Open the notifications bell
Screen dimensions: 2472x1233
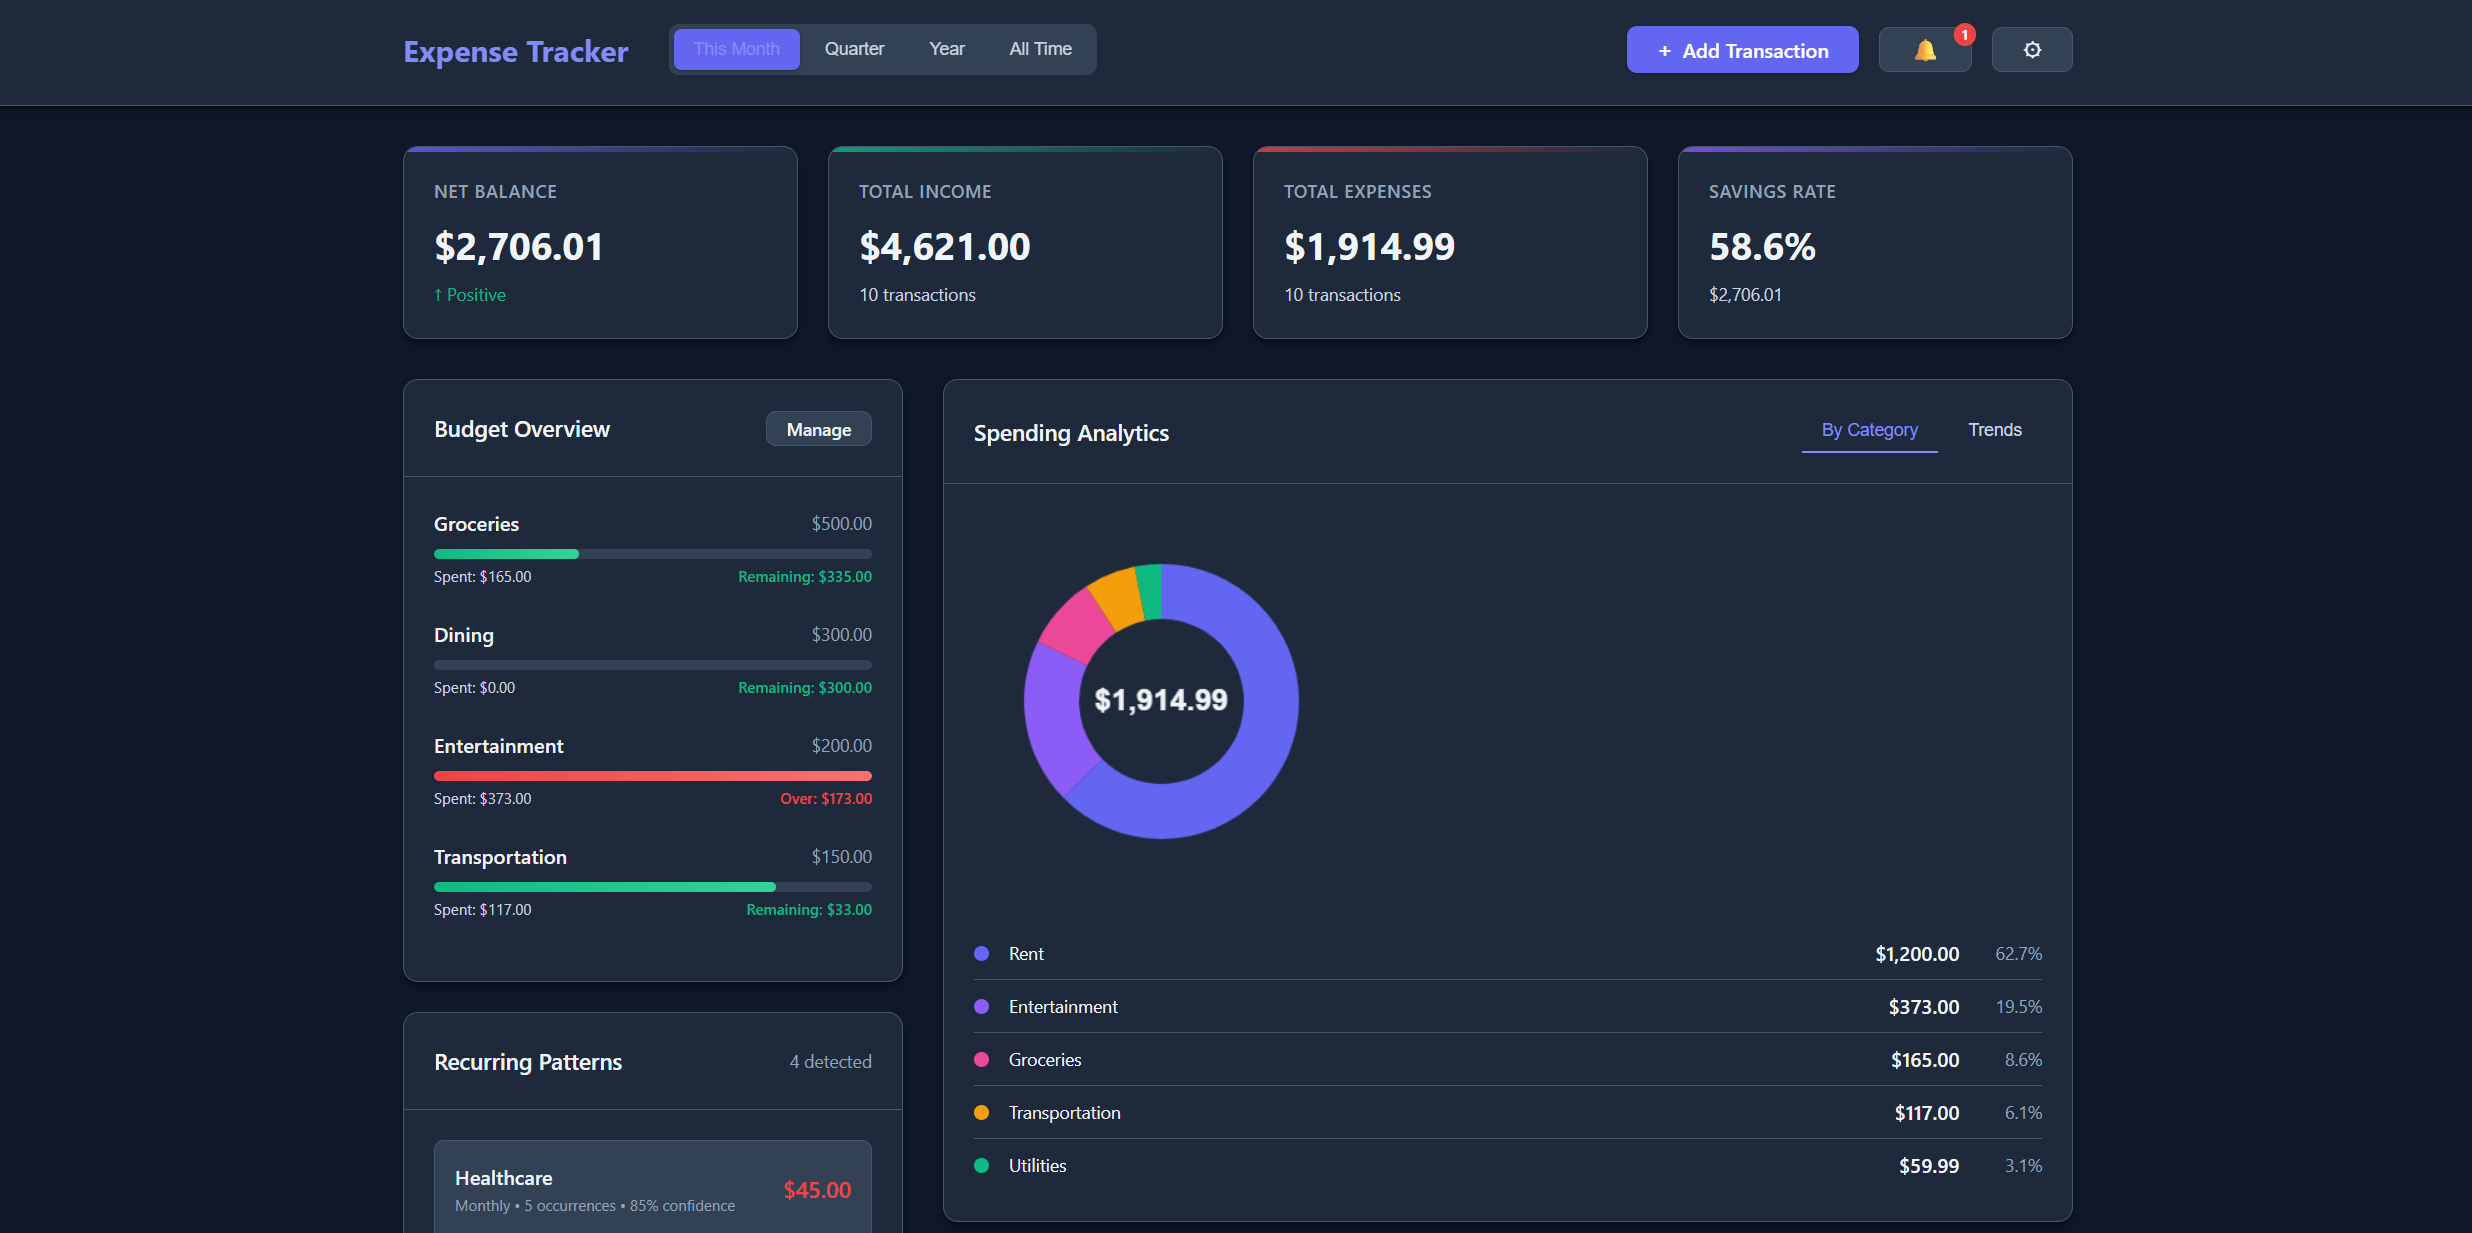[x=1924, y=49]
